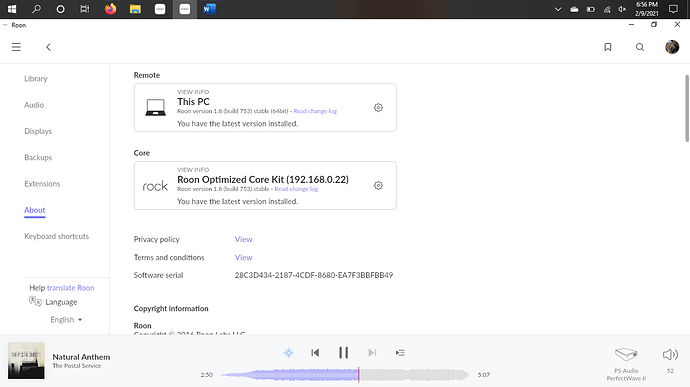Open the user profile avatar
Viewport: 690px width, 387px height.
[x=672, y=47]
